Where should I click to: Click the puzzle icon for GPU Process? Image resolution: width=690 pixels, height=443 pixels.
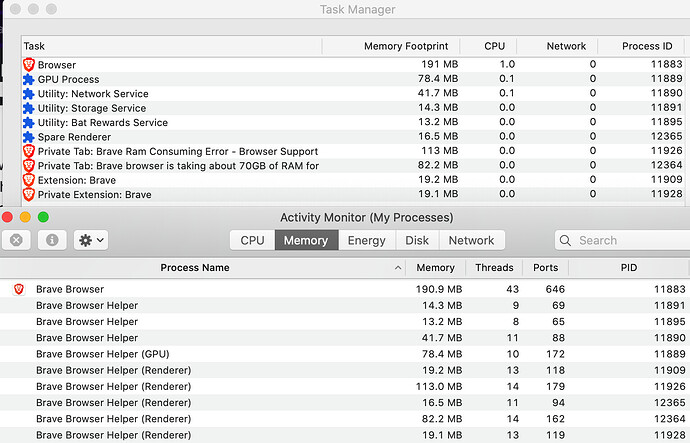point(28,79)
